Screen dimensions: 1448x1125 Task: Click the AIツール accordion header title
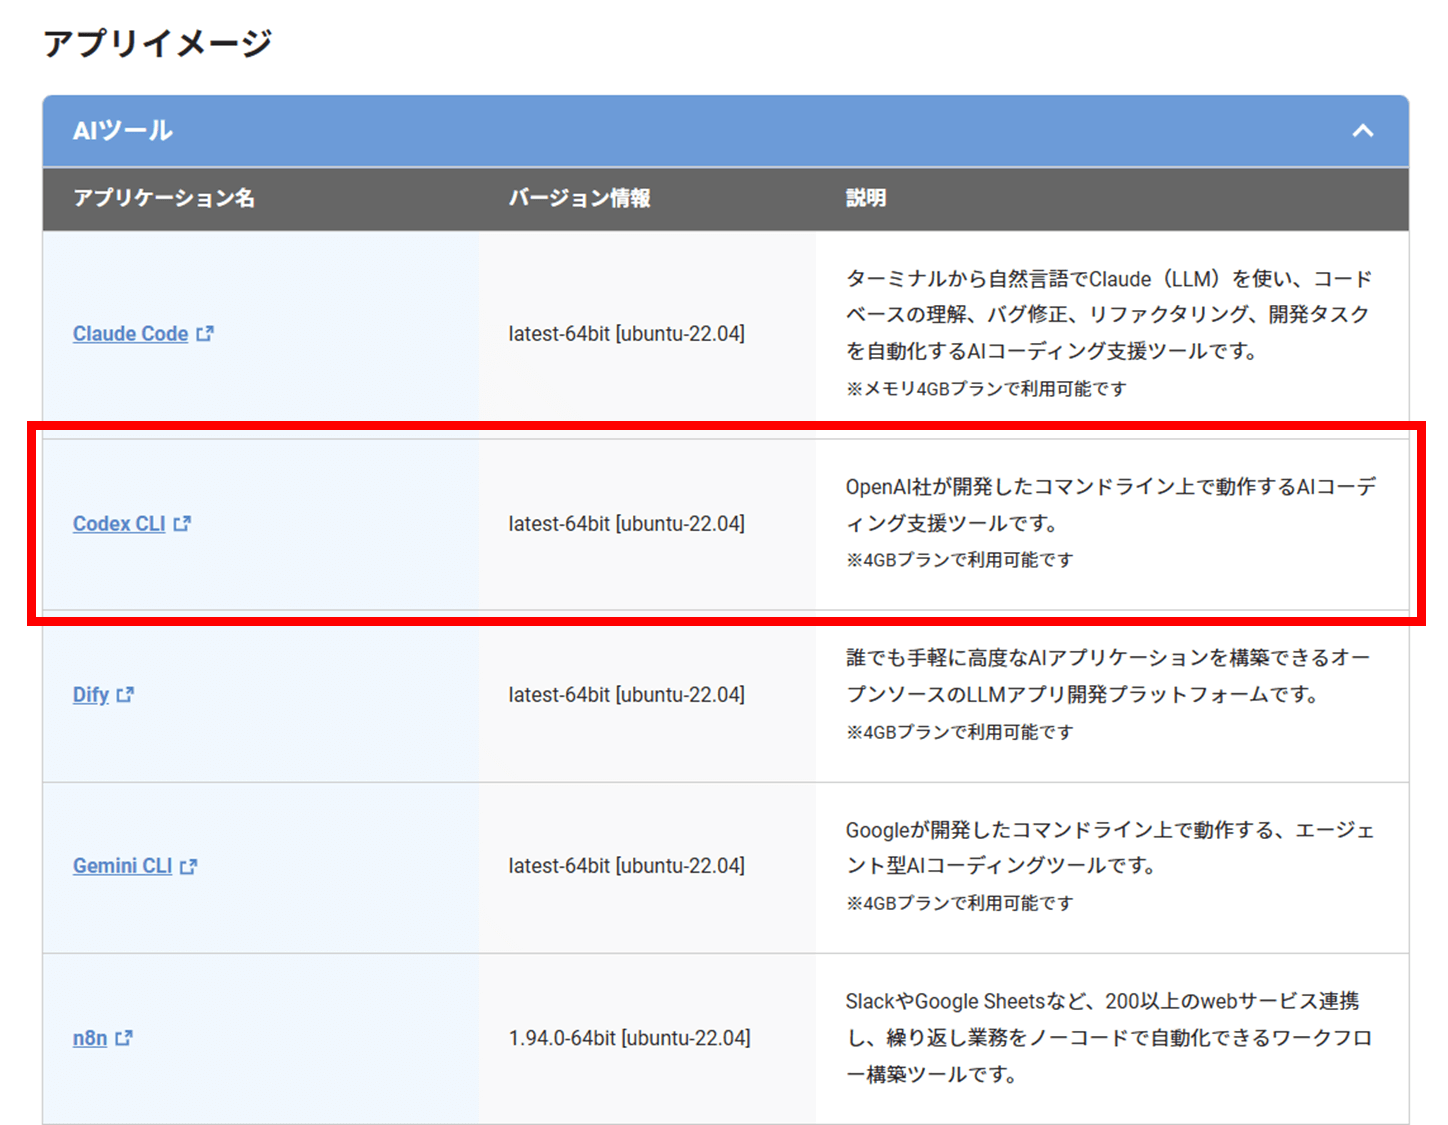pos(123,131)
